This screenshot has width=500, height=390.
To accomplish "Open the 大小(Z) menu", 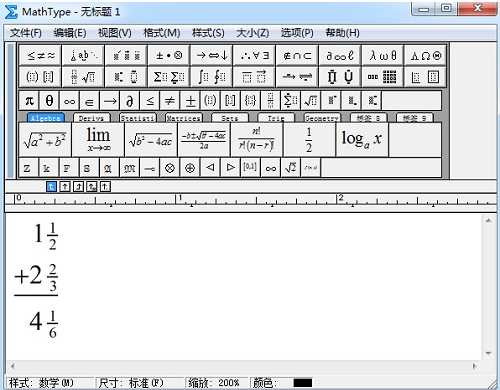I will pos(253,33).
